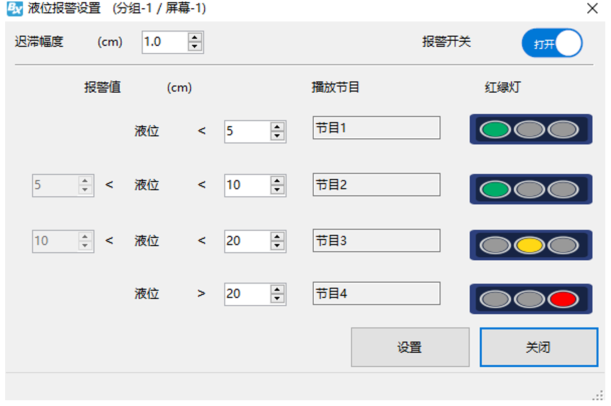Click the 设置 button

point(409,347)
